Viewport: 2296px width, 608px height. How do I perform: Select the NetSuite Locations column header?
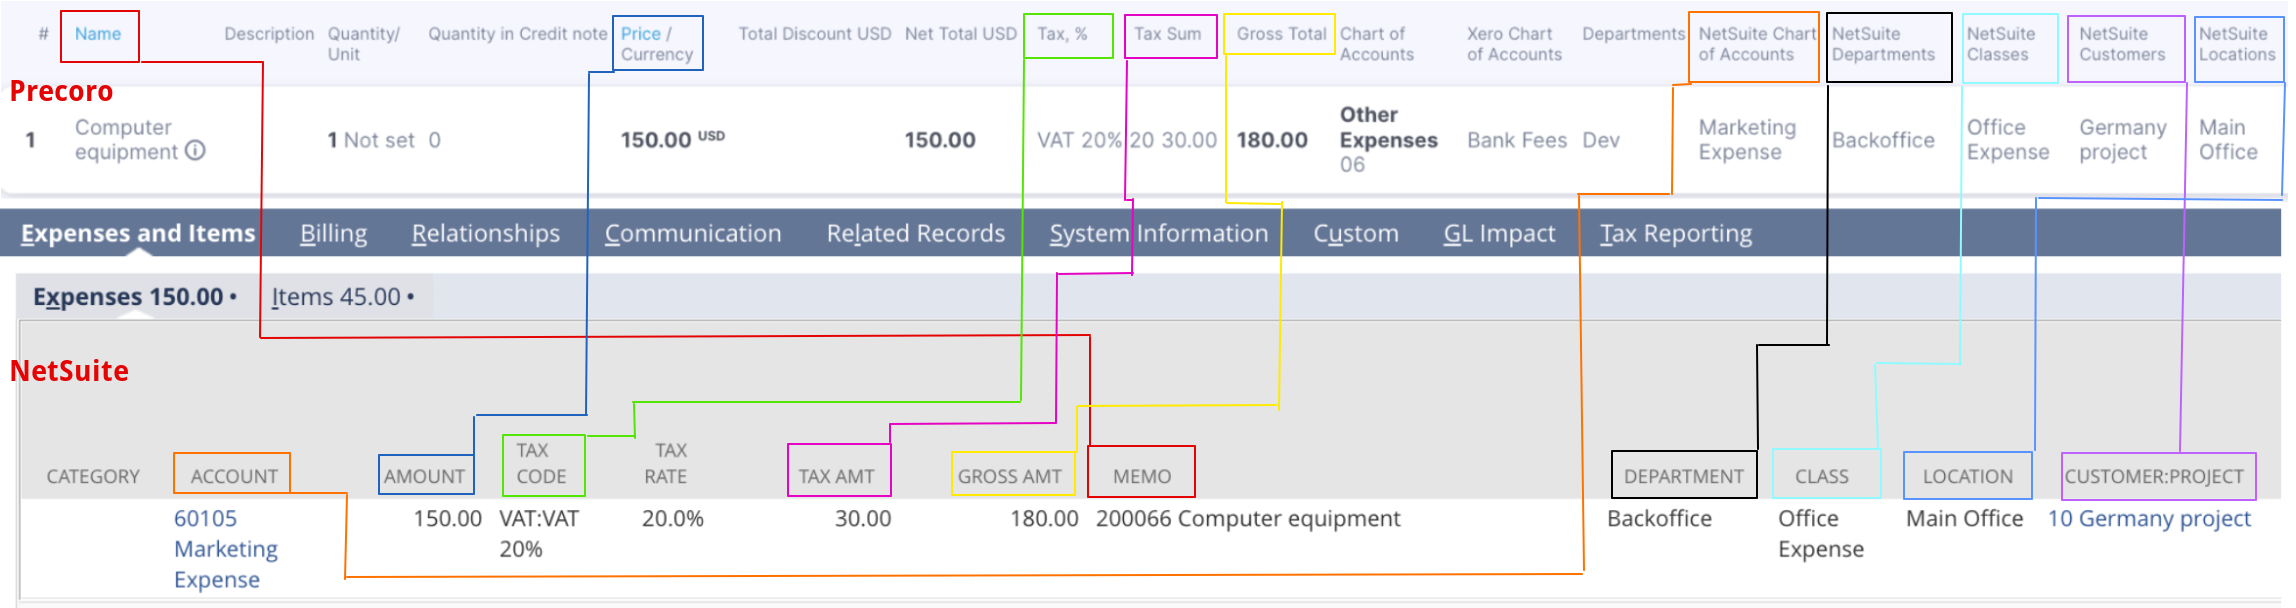pos(2238,44)
